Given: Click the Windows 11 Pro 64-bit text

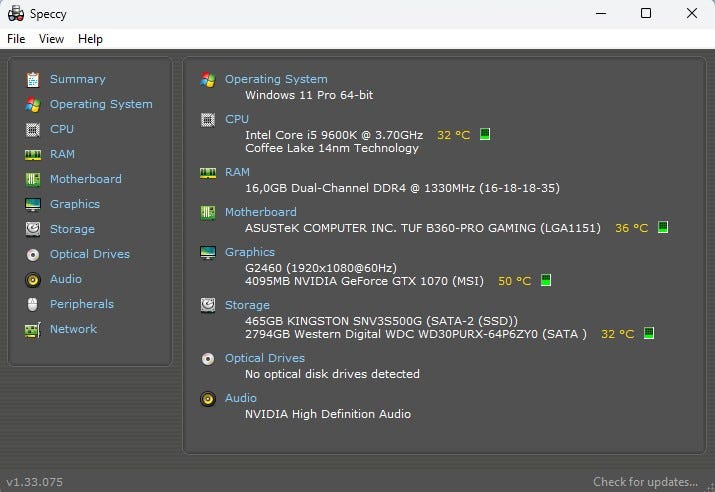Looking at the screenshot, I should (309, 95).
